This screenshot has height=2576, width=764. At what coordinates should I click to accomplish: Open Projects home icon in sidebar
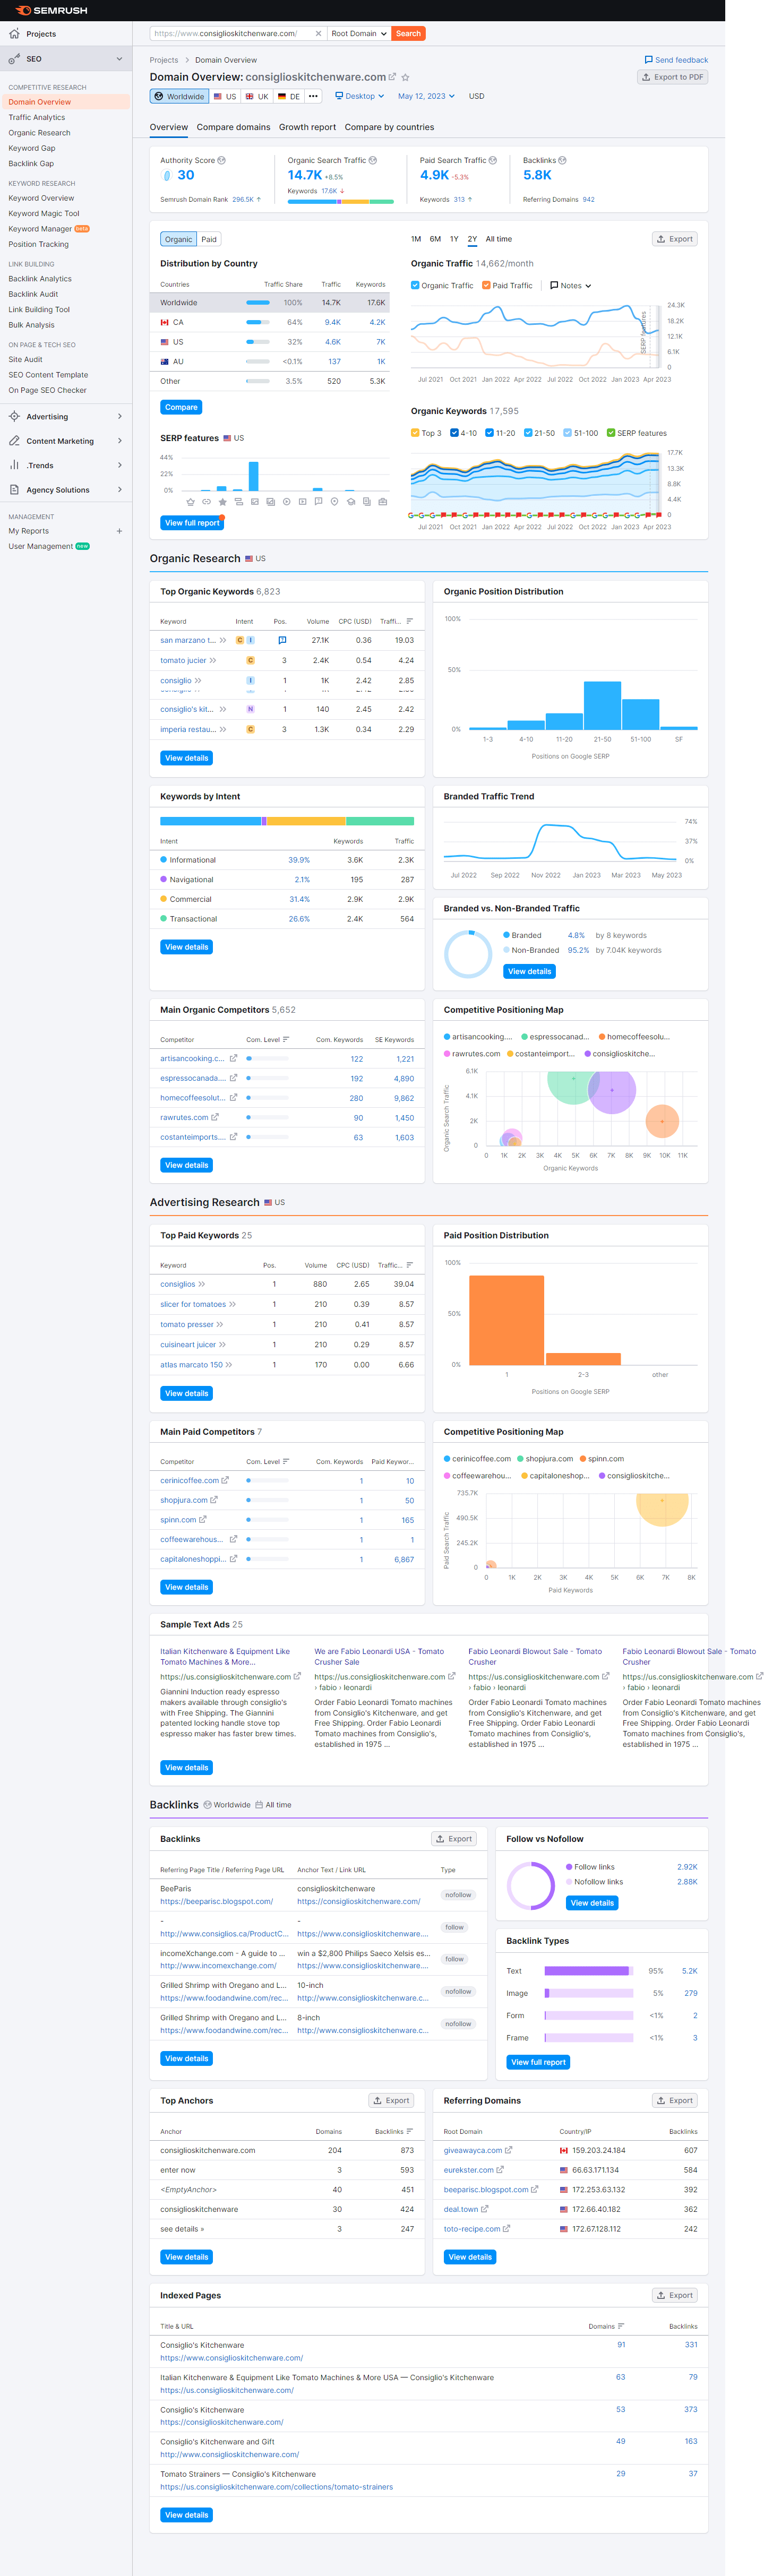[x=14, y=34]
